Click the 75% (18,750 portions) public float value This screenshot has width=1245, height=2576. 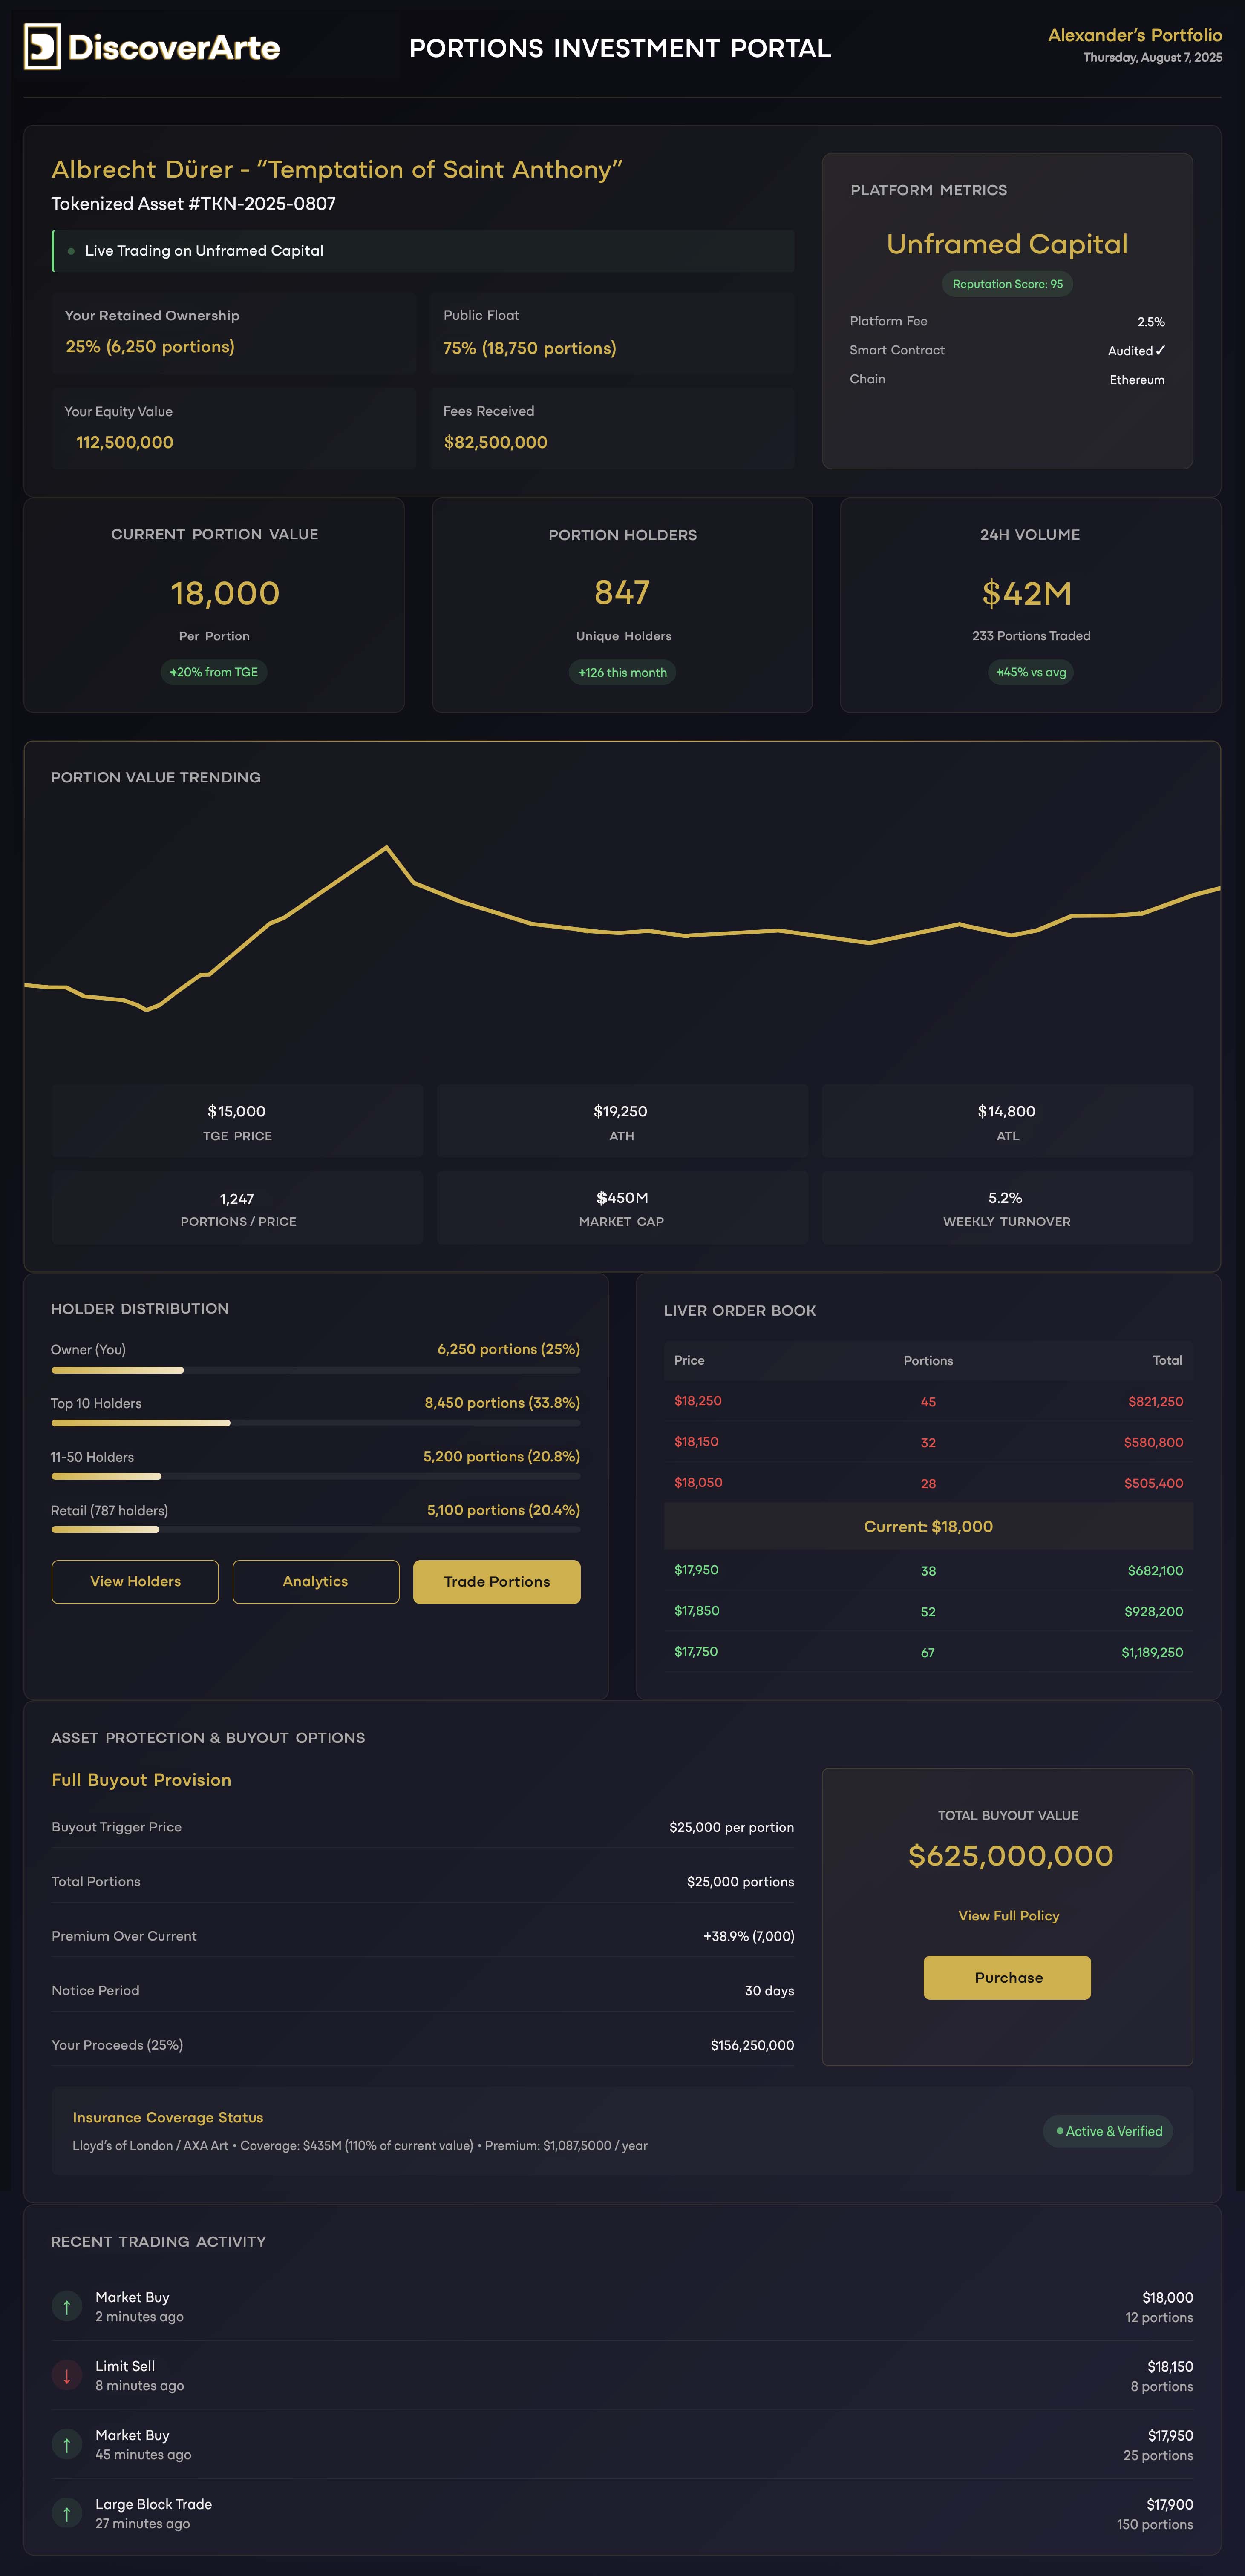tap(530, 348)
